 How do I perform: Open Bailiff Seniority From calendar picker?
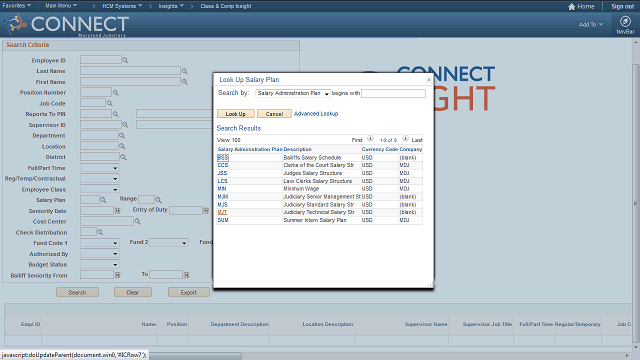[118, 275]
